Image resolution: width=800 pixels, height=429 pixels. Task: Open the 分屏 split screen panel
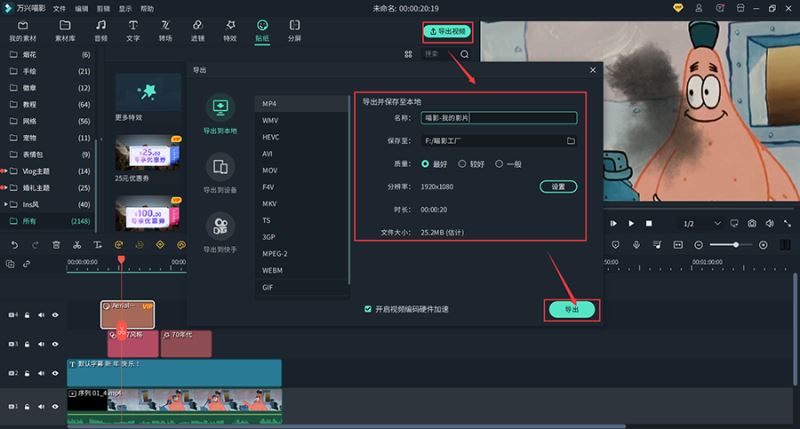[x=294, y=31]
